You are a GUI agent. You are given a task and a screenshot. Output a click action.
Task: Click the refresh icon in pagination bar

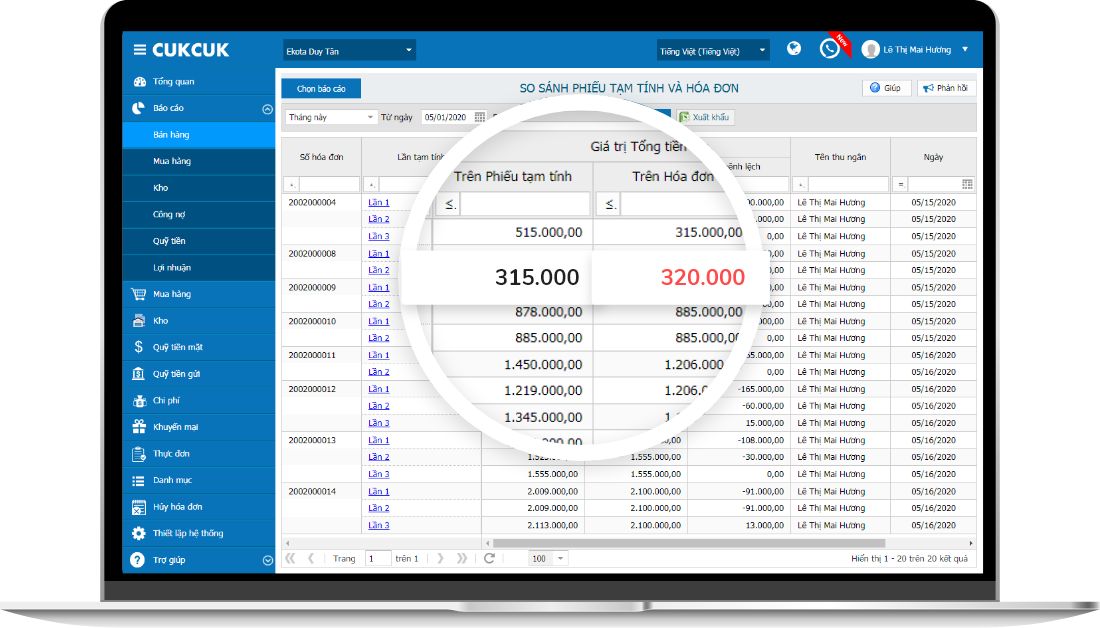(x=489, y=559)
